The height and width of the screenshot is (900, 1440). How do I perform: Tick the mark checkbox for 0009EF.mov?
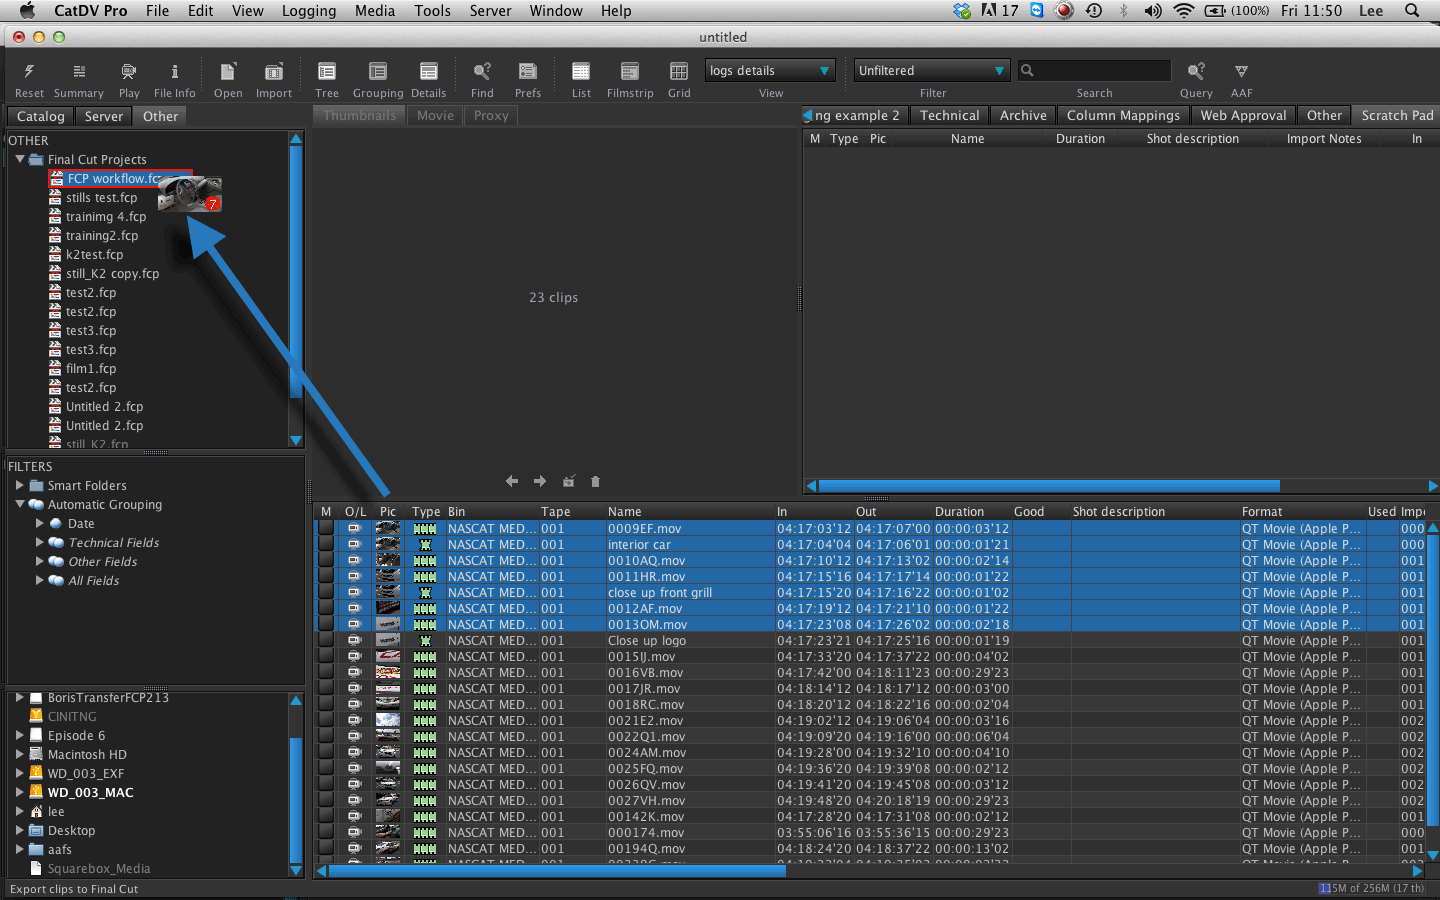[326, 529]
